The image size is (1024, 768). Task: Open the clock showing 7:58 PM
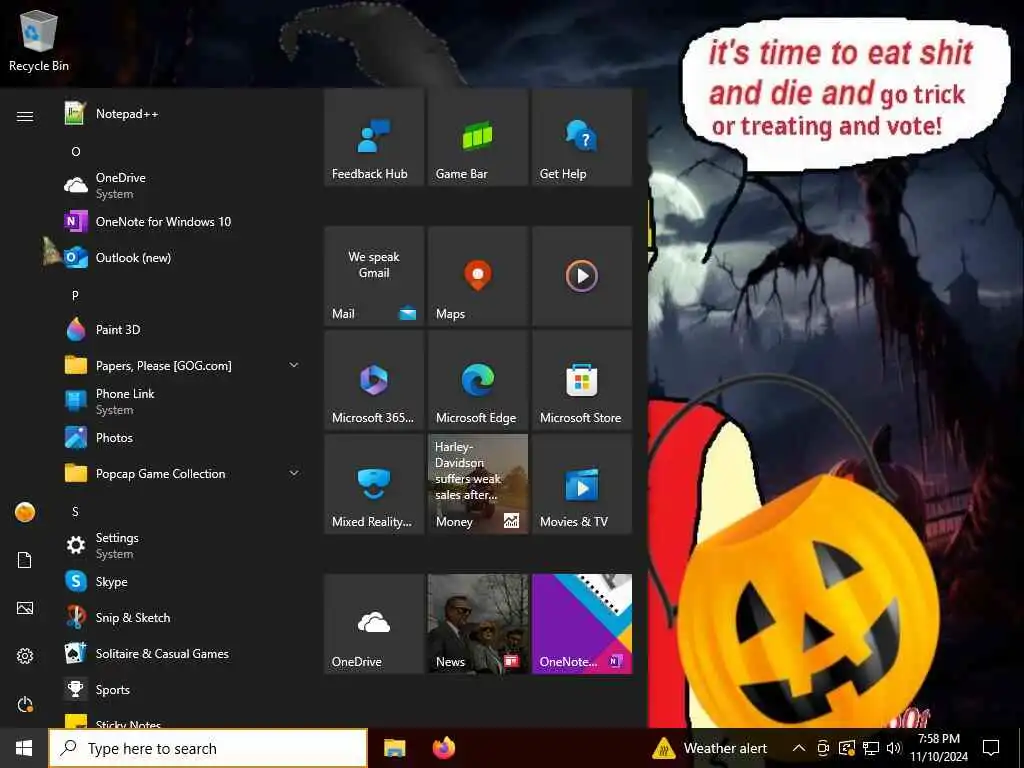[x=938, y=748]
